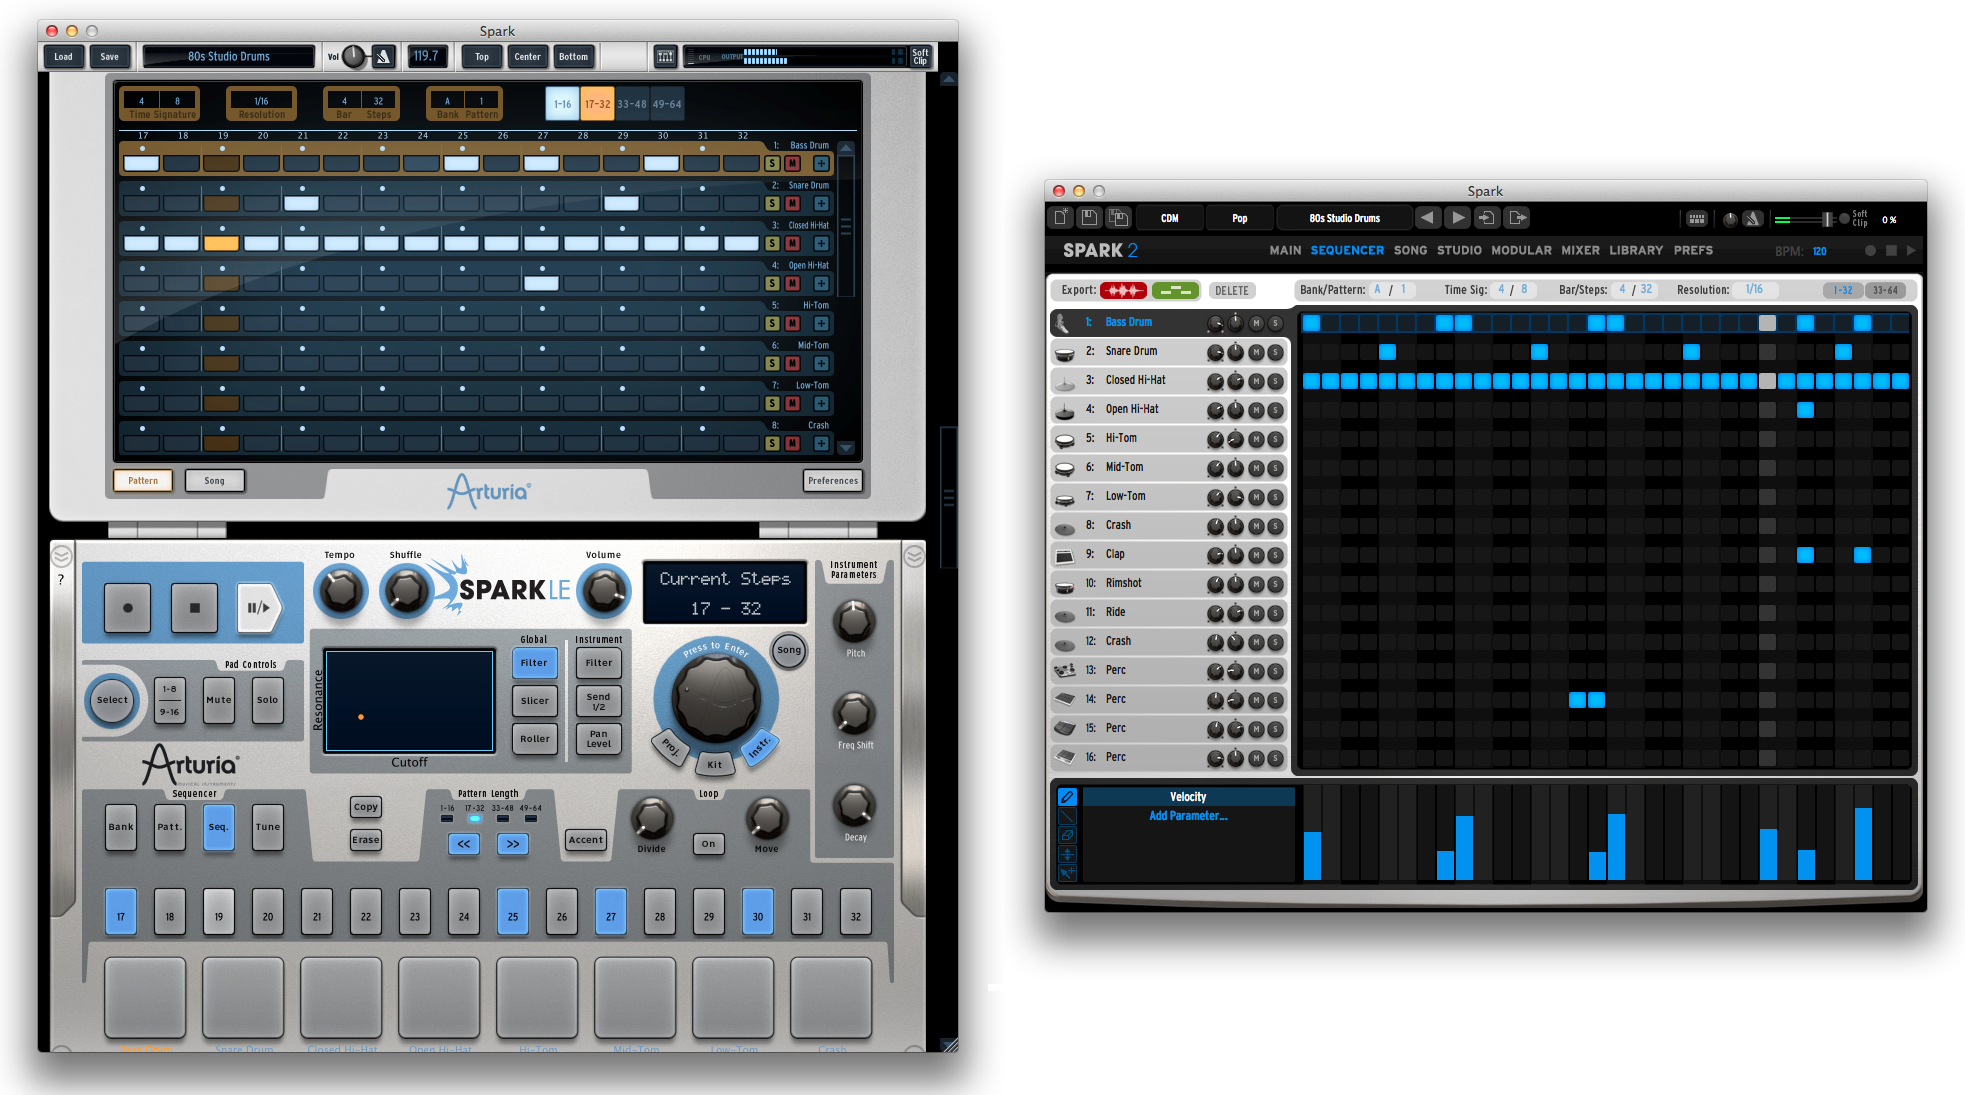Switch to the MIXER tab in Spark 2
Image resolution: width=1965 pixels, height=1095 pixels.
1580,251
